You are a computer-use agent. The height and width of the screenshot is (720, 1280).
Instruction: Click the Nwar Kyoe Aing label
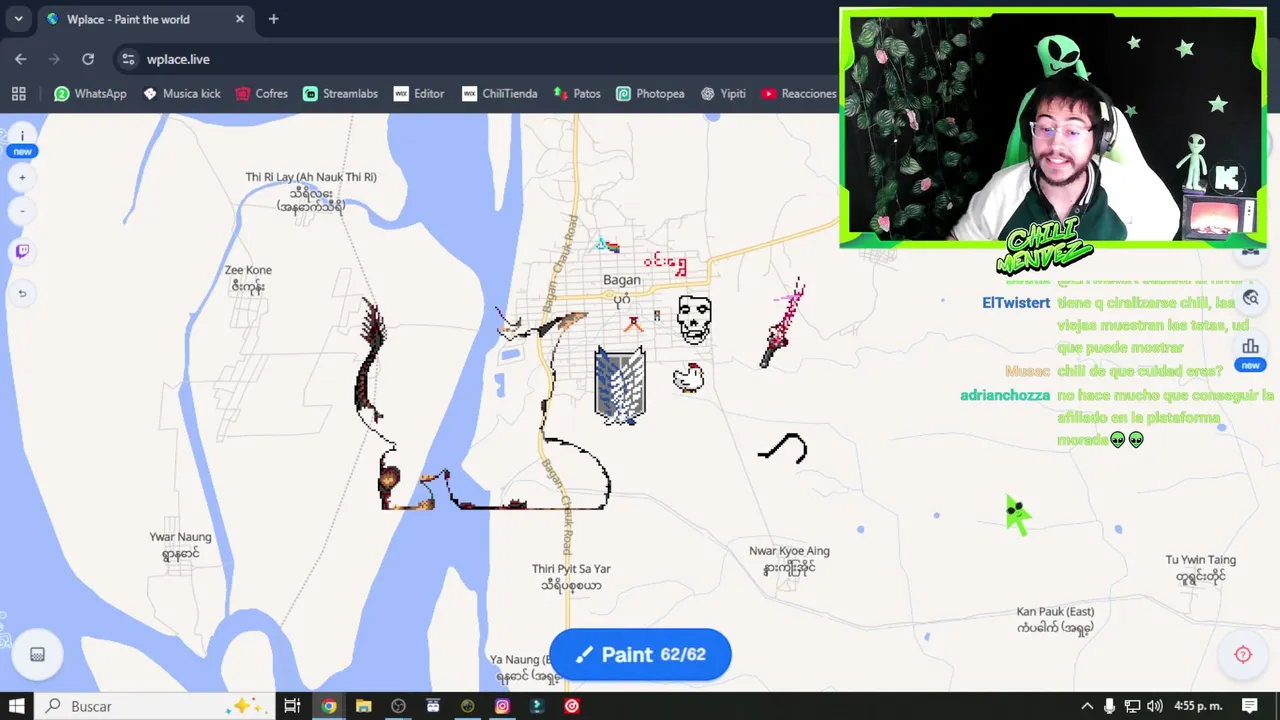click(x=789, y=551)
